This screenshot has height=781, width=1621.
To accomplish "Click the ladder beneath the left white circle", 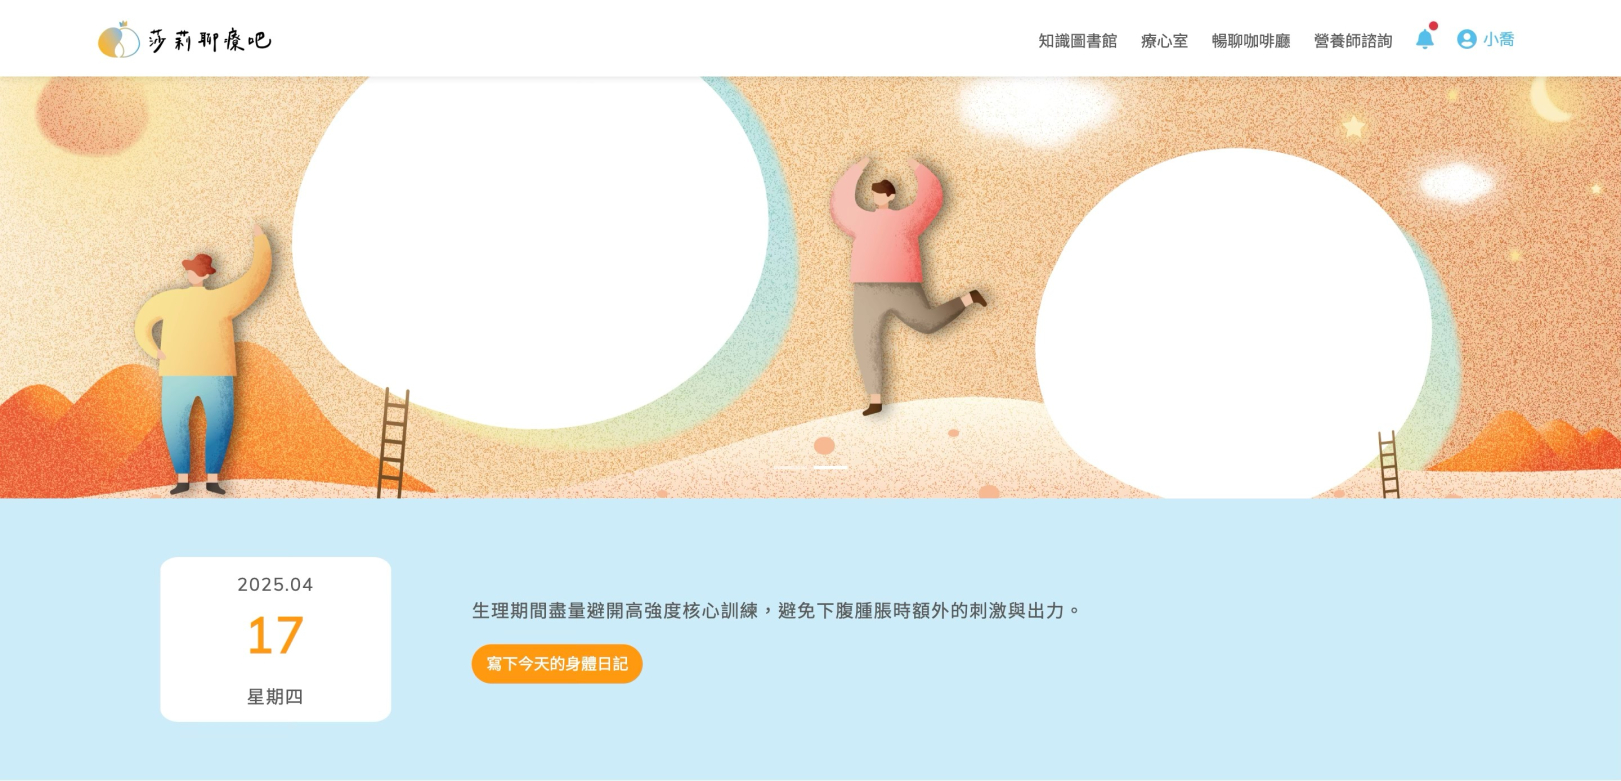I will click(393, 443).
